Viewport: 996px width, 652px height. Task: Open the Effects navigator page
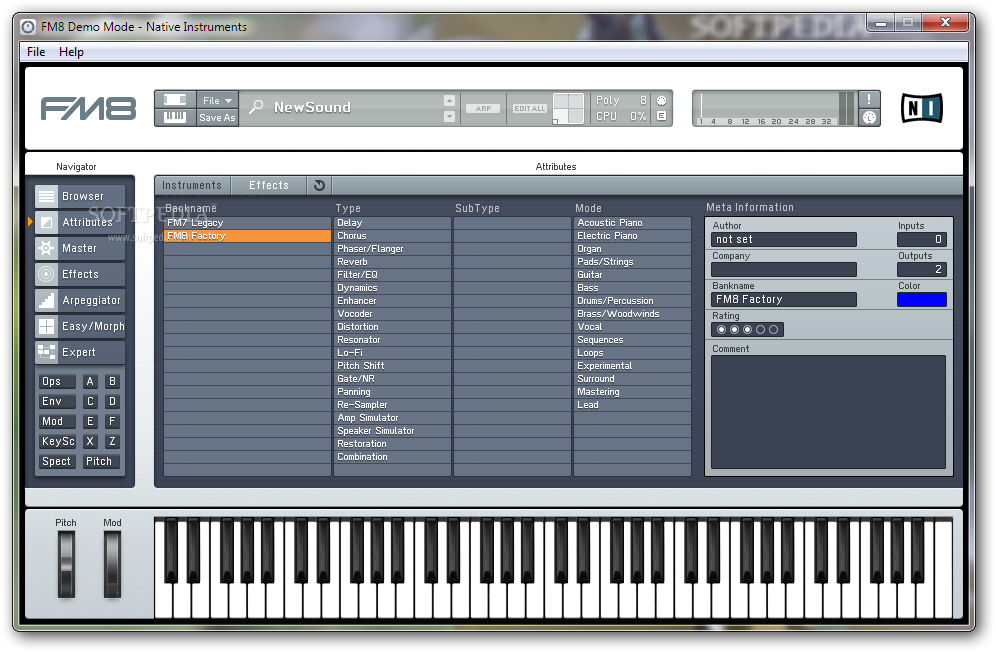tap(80, 275)
